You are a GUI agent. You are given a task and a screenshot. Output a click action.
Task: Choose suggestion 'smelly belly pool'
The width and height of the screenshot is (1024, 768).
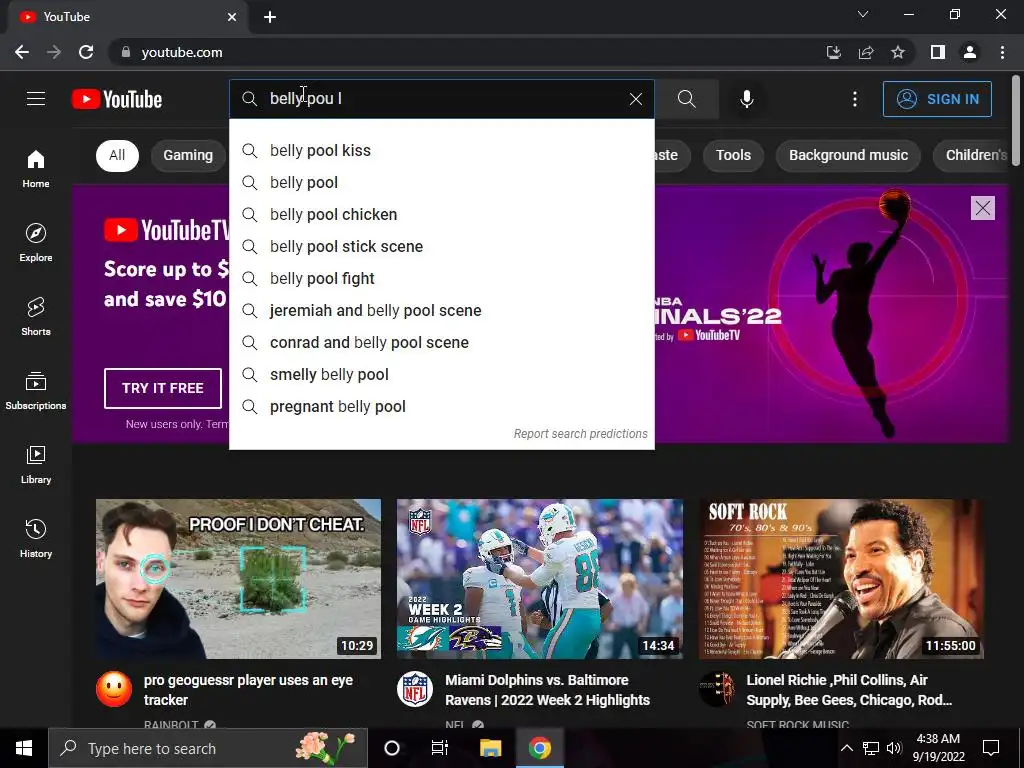click(441, 374)
